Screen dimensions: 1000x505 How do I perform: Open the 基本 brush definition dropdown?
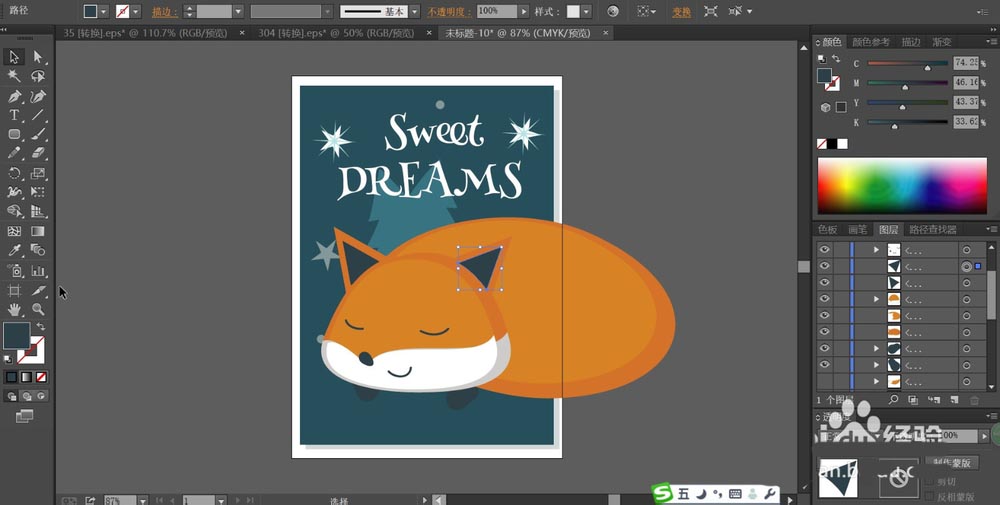415,11
